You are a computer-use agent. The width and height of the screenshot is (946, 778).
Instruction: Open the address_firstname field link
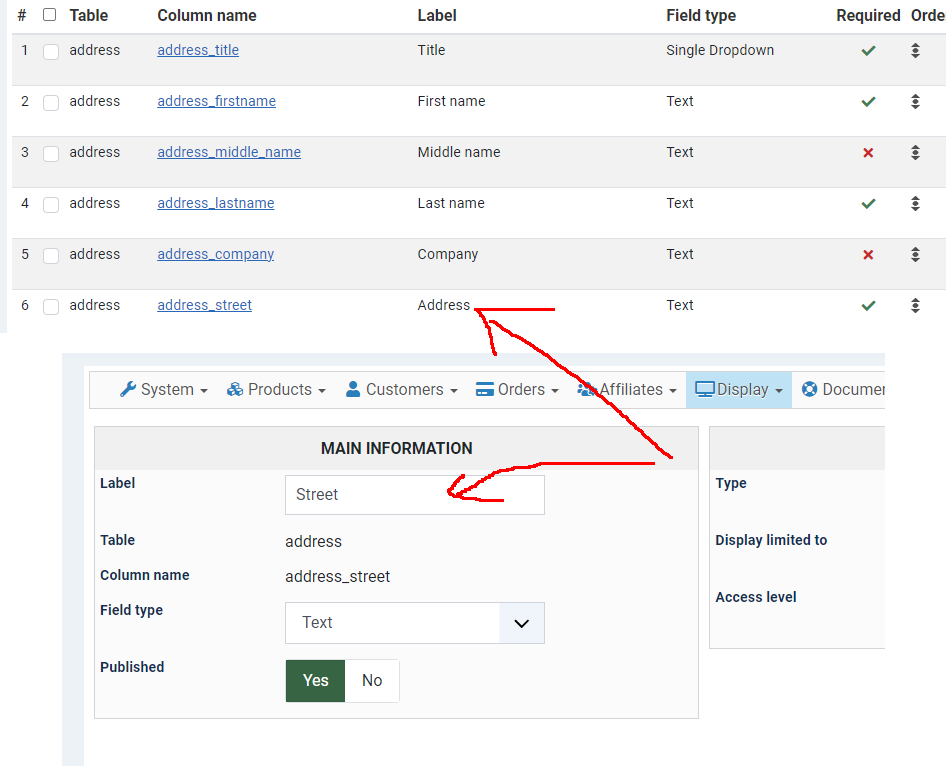217,101
